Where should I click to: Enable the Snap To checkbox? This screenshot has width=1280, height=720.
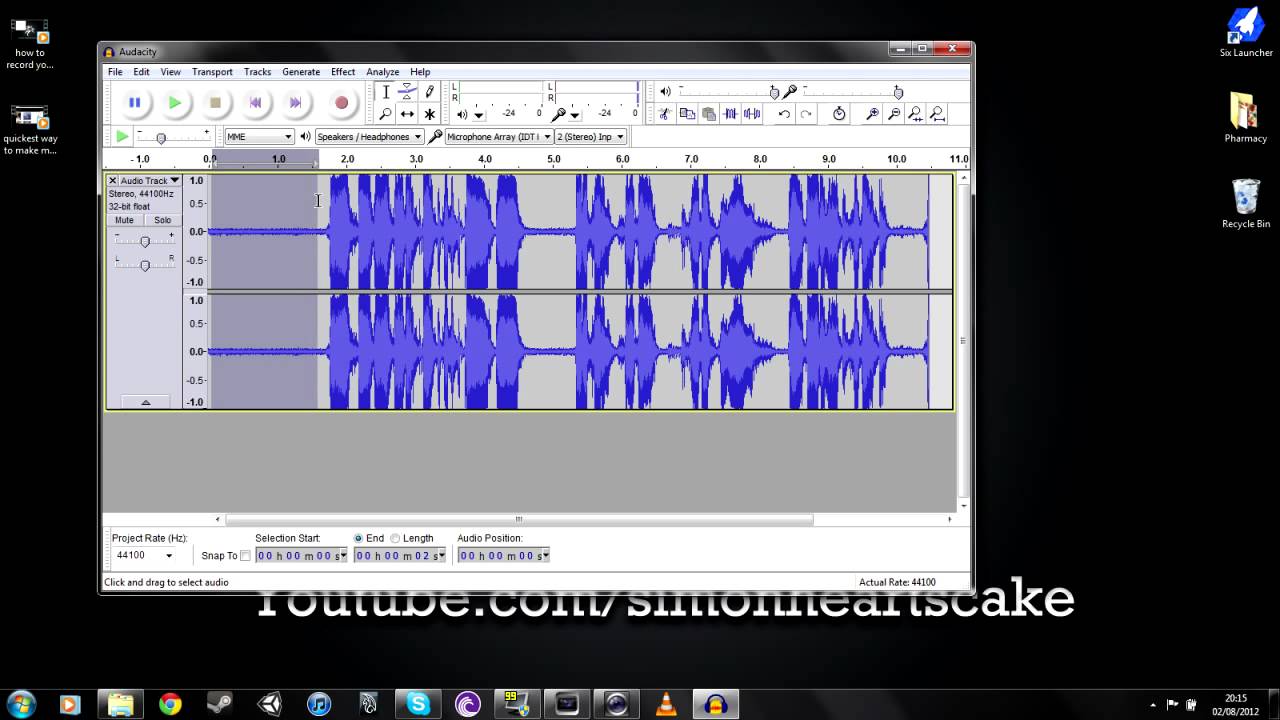(245, 556)
